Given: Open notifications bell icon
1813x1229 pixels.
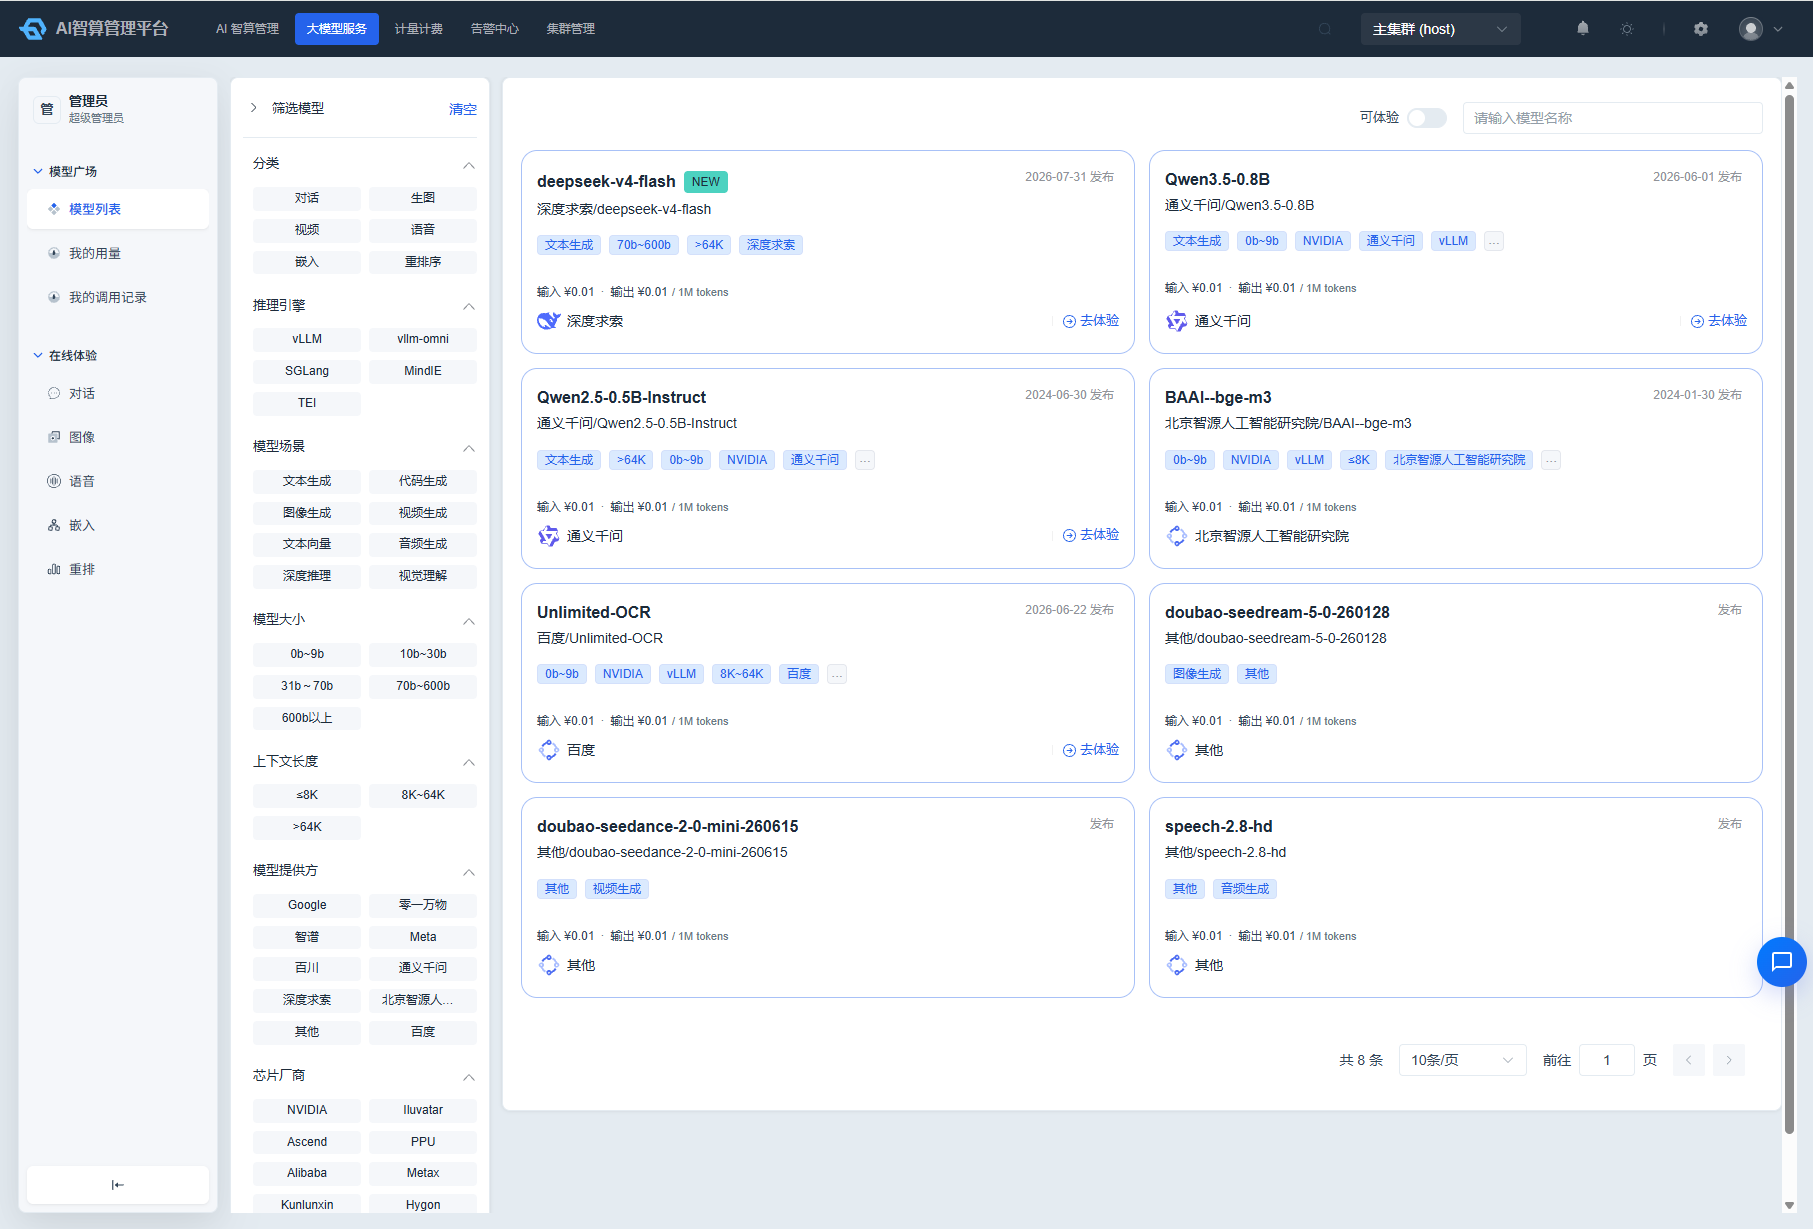Looking at the screenshot, I should click(x=1583, y=29).
